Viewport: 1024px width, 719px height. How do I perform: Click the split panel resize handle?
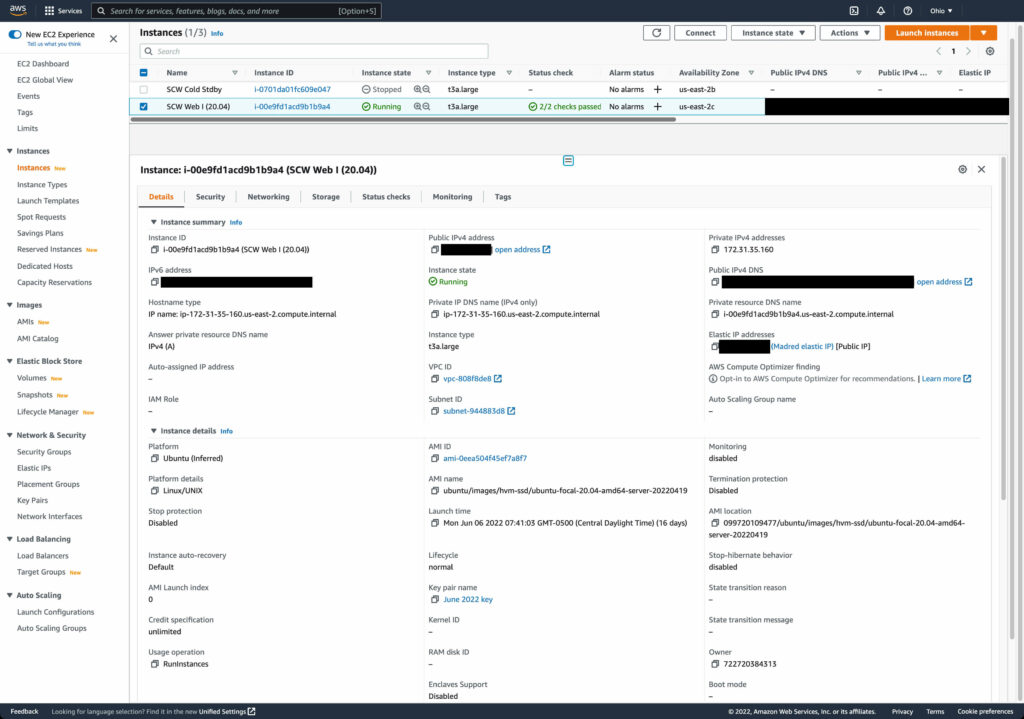[568, 161]
